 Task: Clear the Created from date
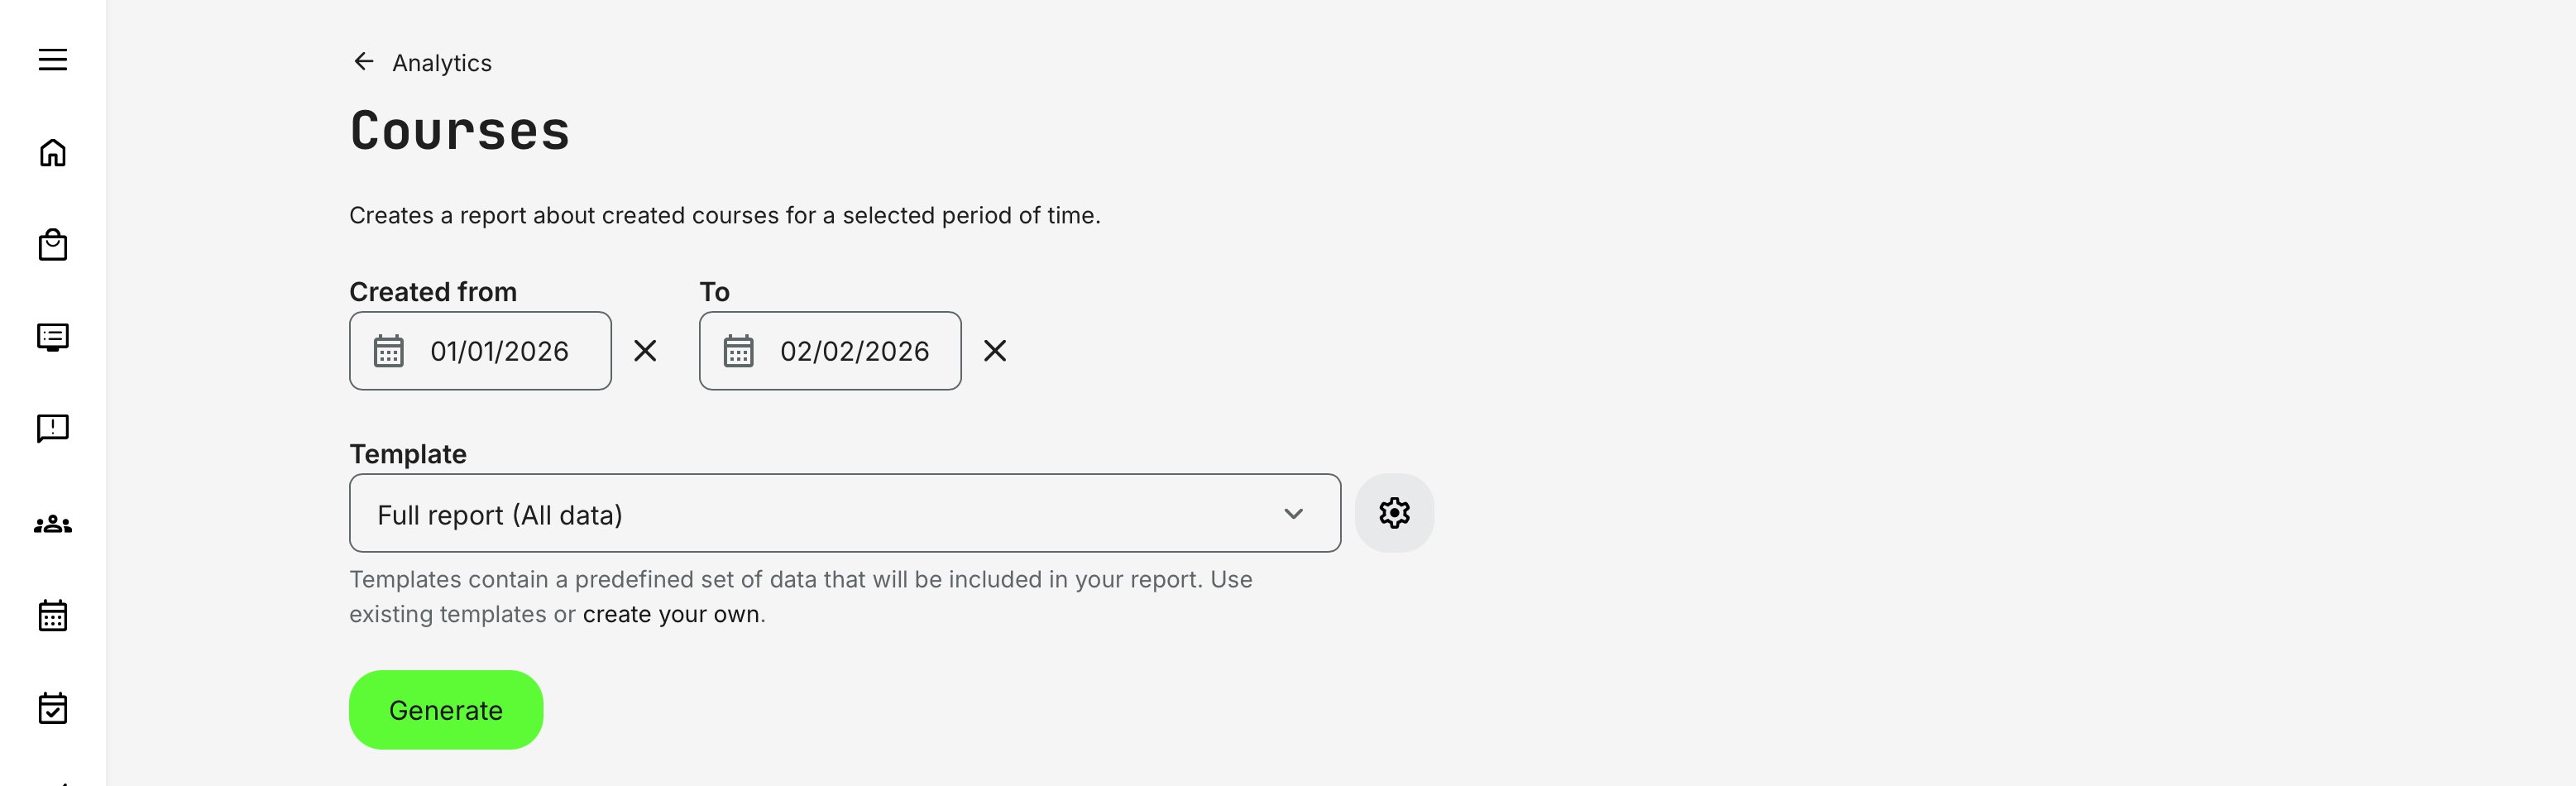646,351
